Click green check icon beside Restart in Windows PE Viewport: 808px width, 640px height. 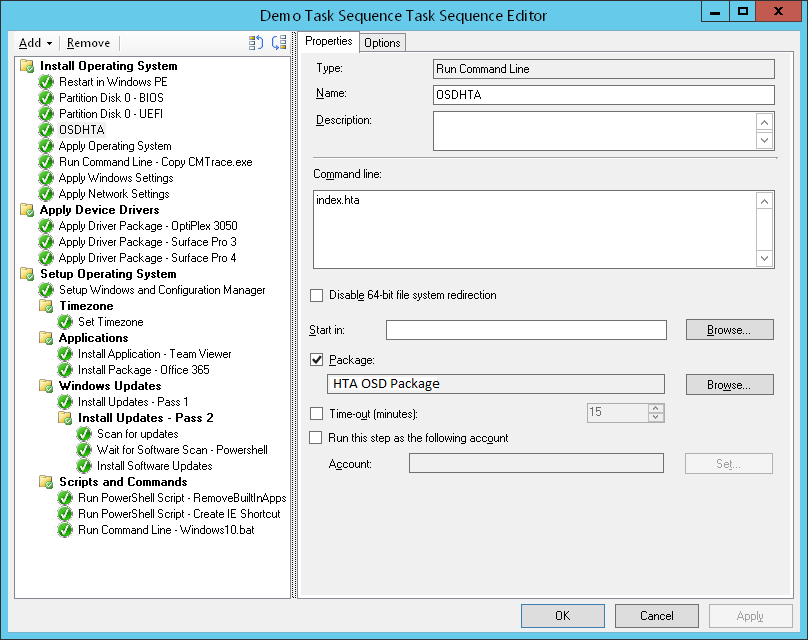pos(46,82)
